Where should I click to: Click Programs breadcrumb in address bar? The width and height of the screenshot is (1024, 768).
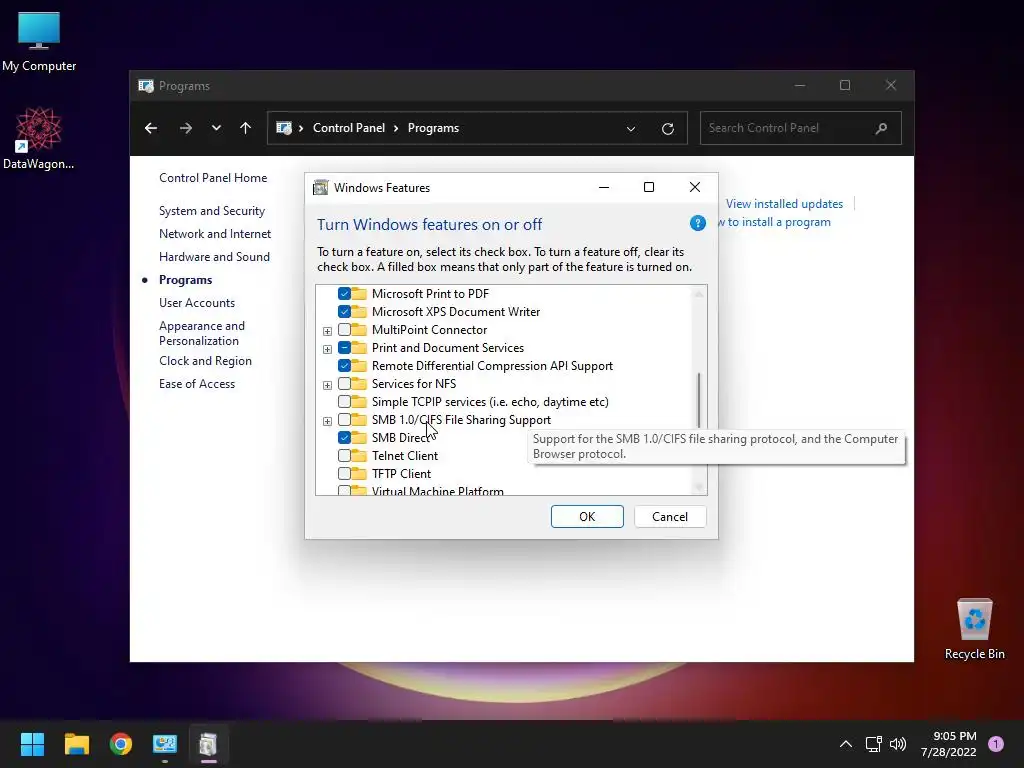(x=433, y=128)
